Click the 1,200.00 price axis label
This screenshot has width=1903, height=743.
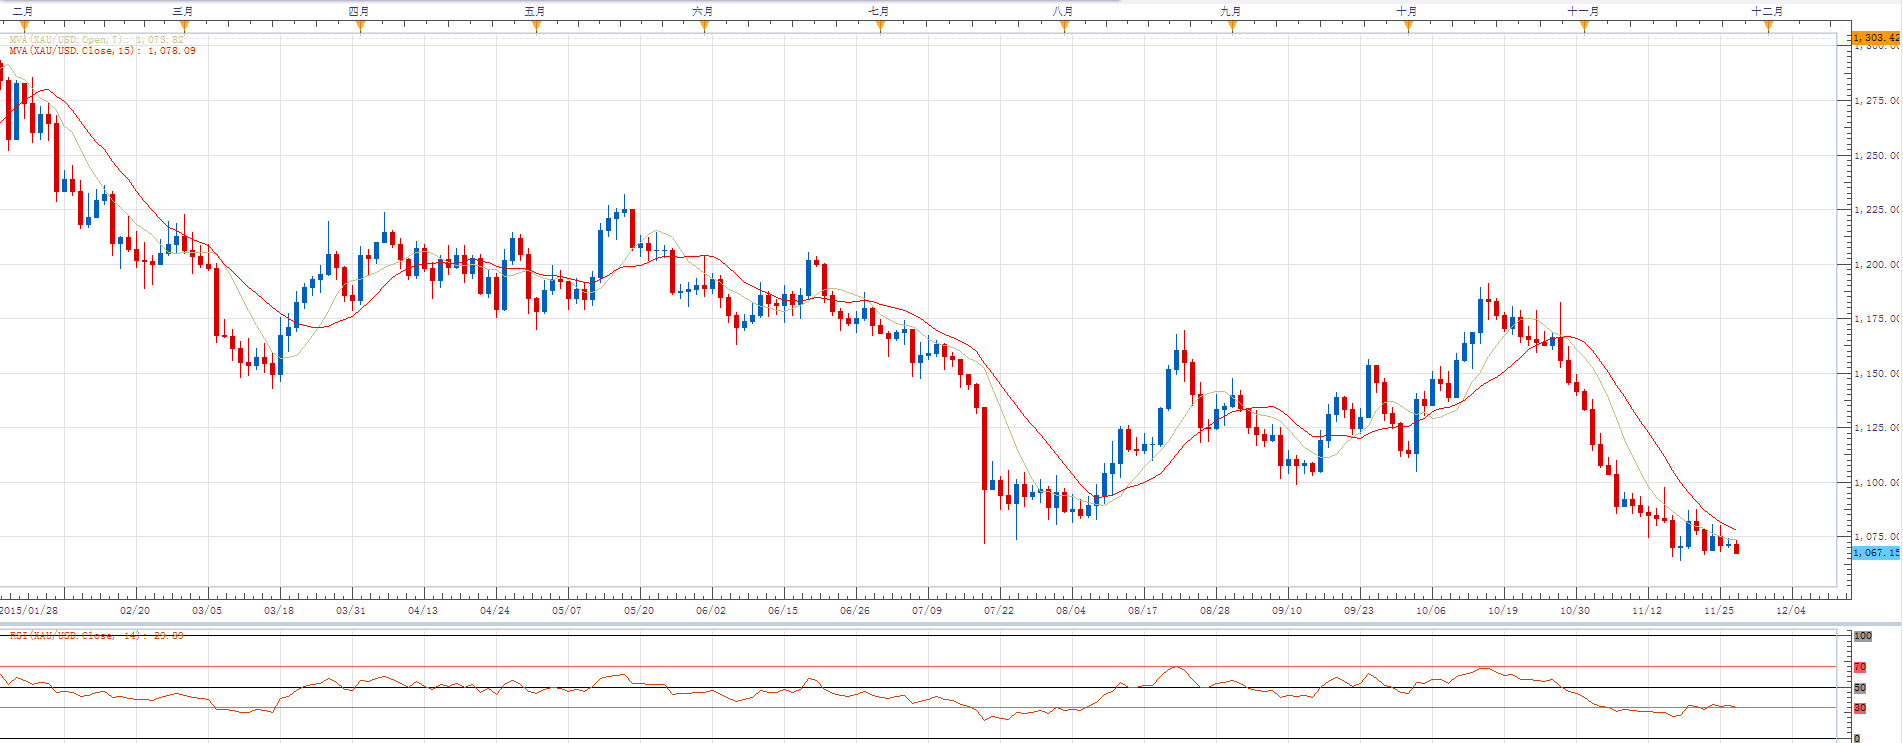point(1876,265)
